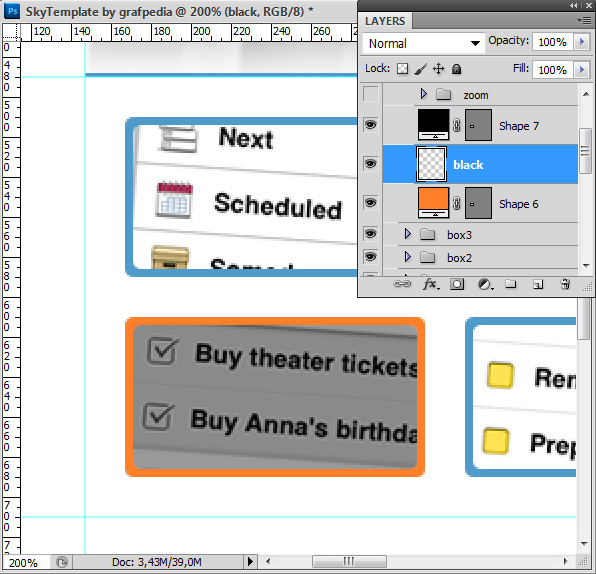Expand the zoom layer group
The image size is (596, 574).
click(x=424, y=94)
